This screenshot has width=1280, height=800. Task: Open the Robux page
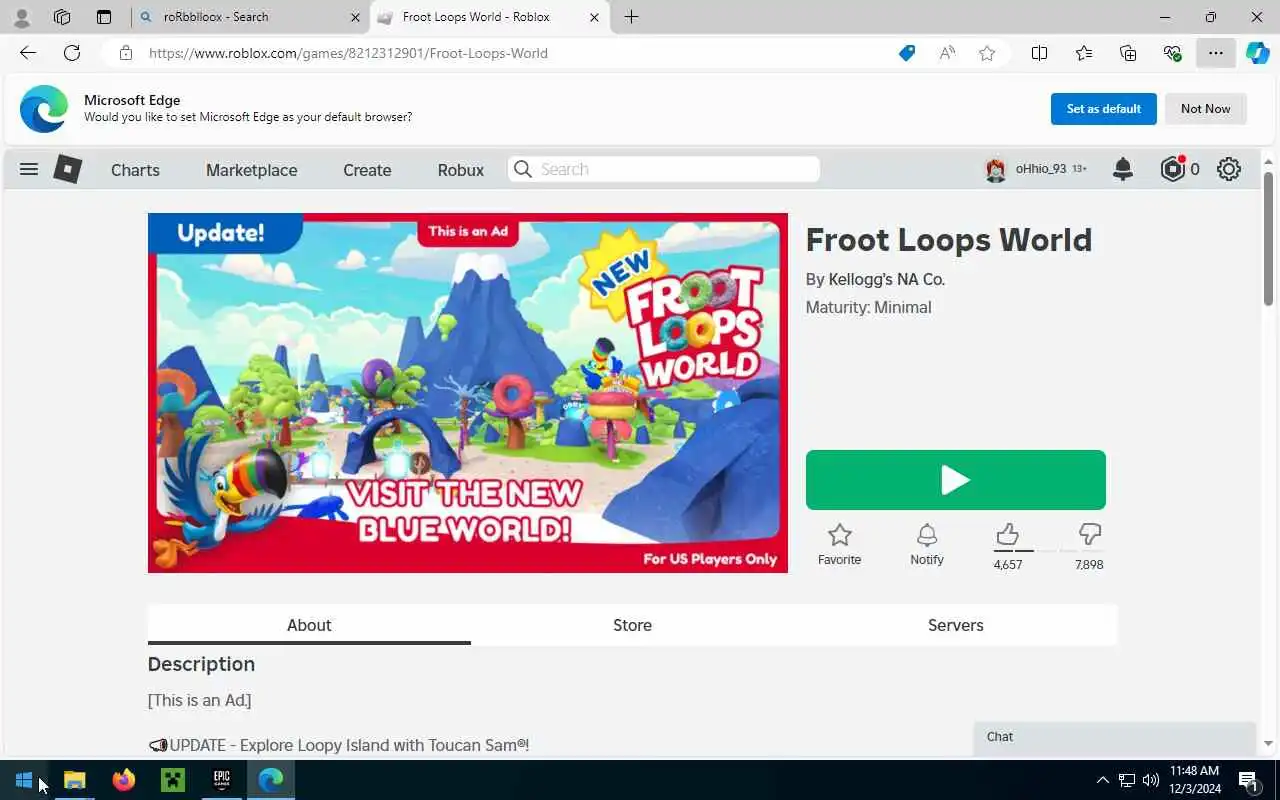pos(461,170)
